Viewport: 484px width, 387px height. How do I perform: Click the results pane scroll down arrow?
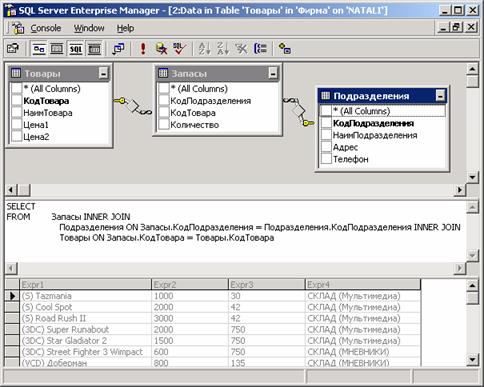472,359
